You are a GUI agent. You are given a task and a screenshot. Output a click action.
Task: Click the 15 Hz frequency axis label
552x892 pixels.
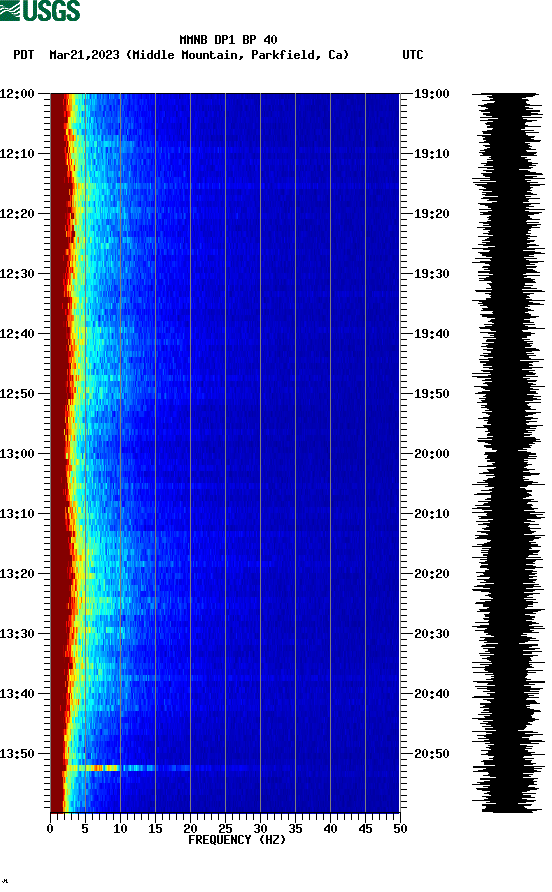[155, 829]
